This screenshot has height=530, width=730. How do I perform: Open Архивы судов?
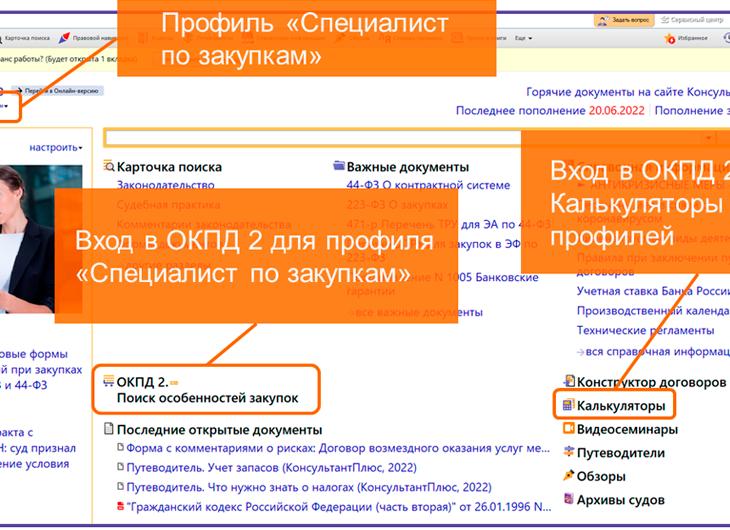(621, 500)
